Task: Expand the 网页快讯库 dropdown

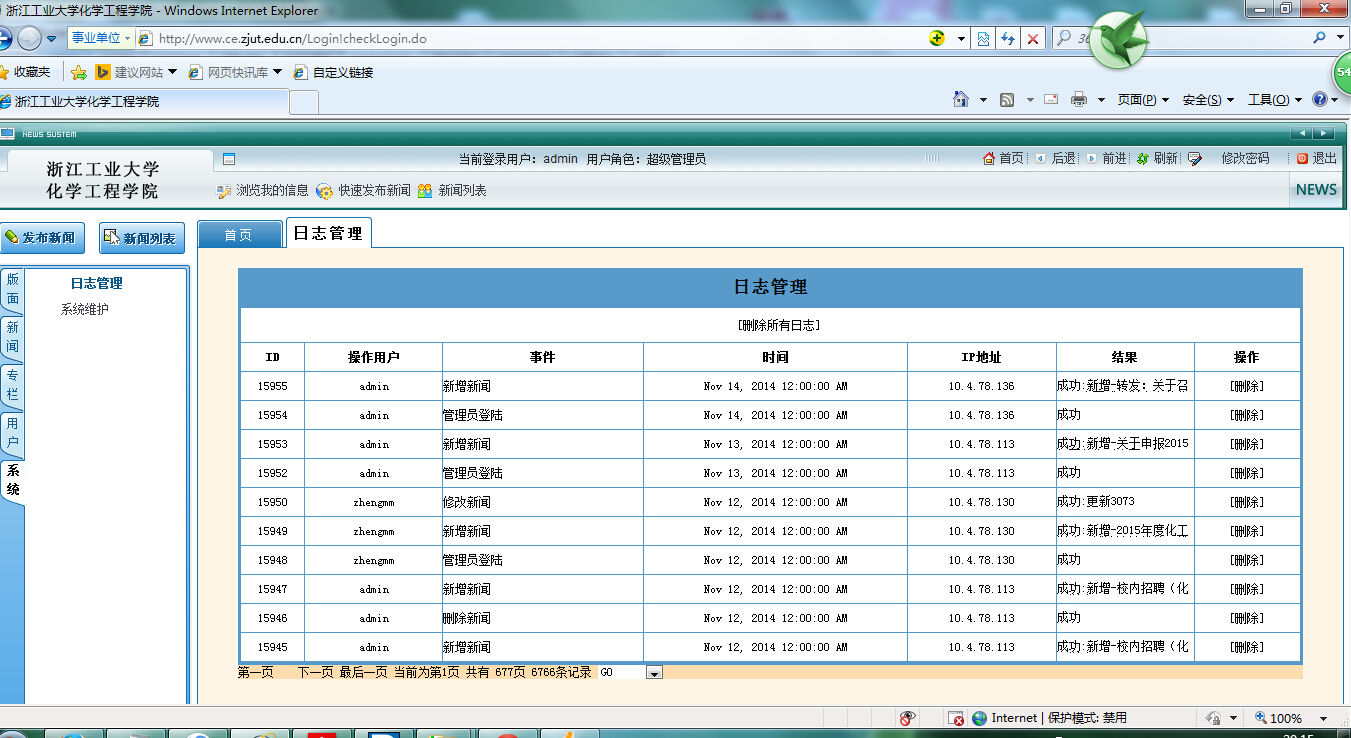Action: [277, 72]
